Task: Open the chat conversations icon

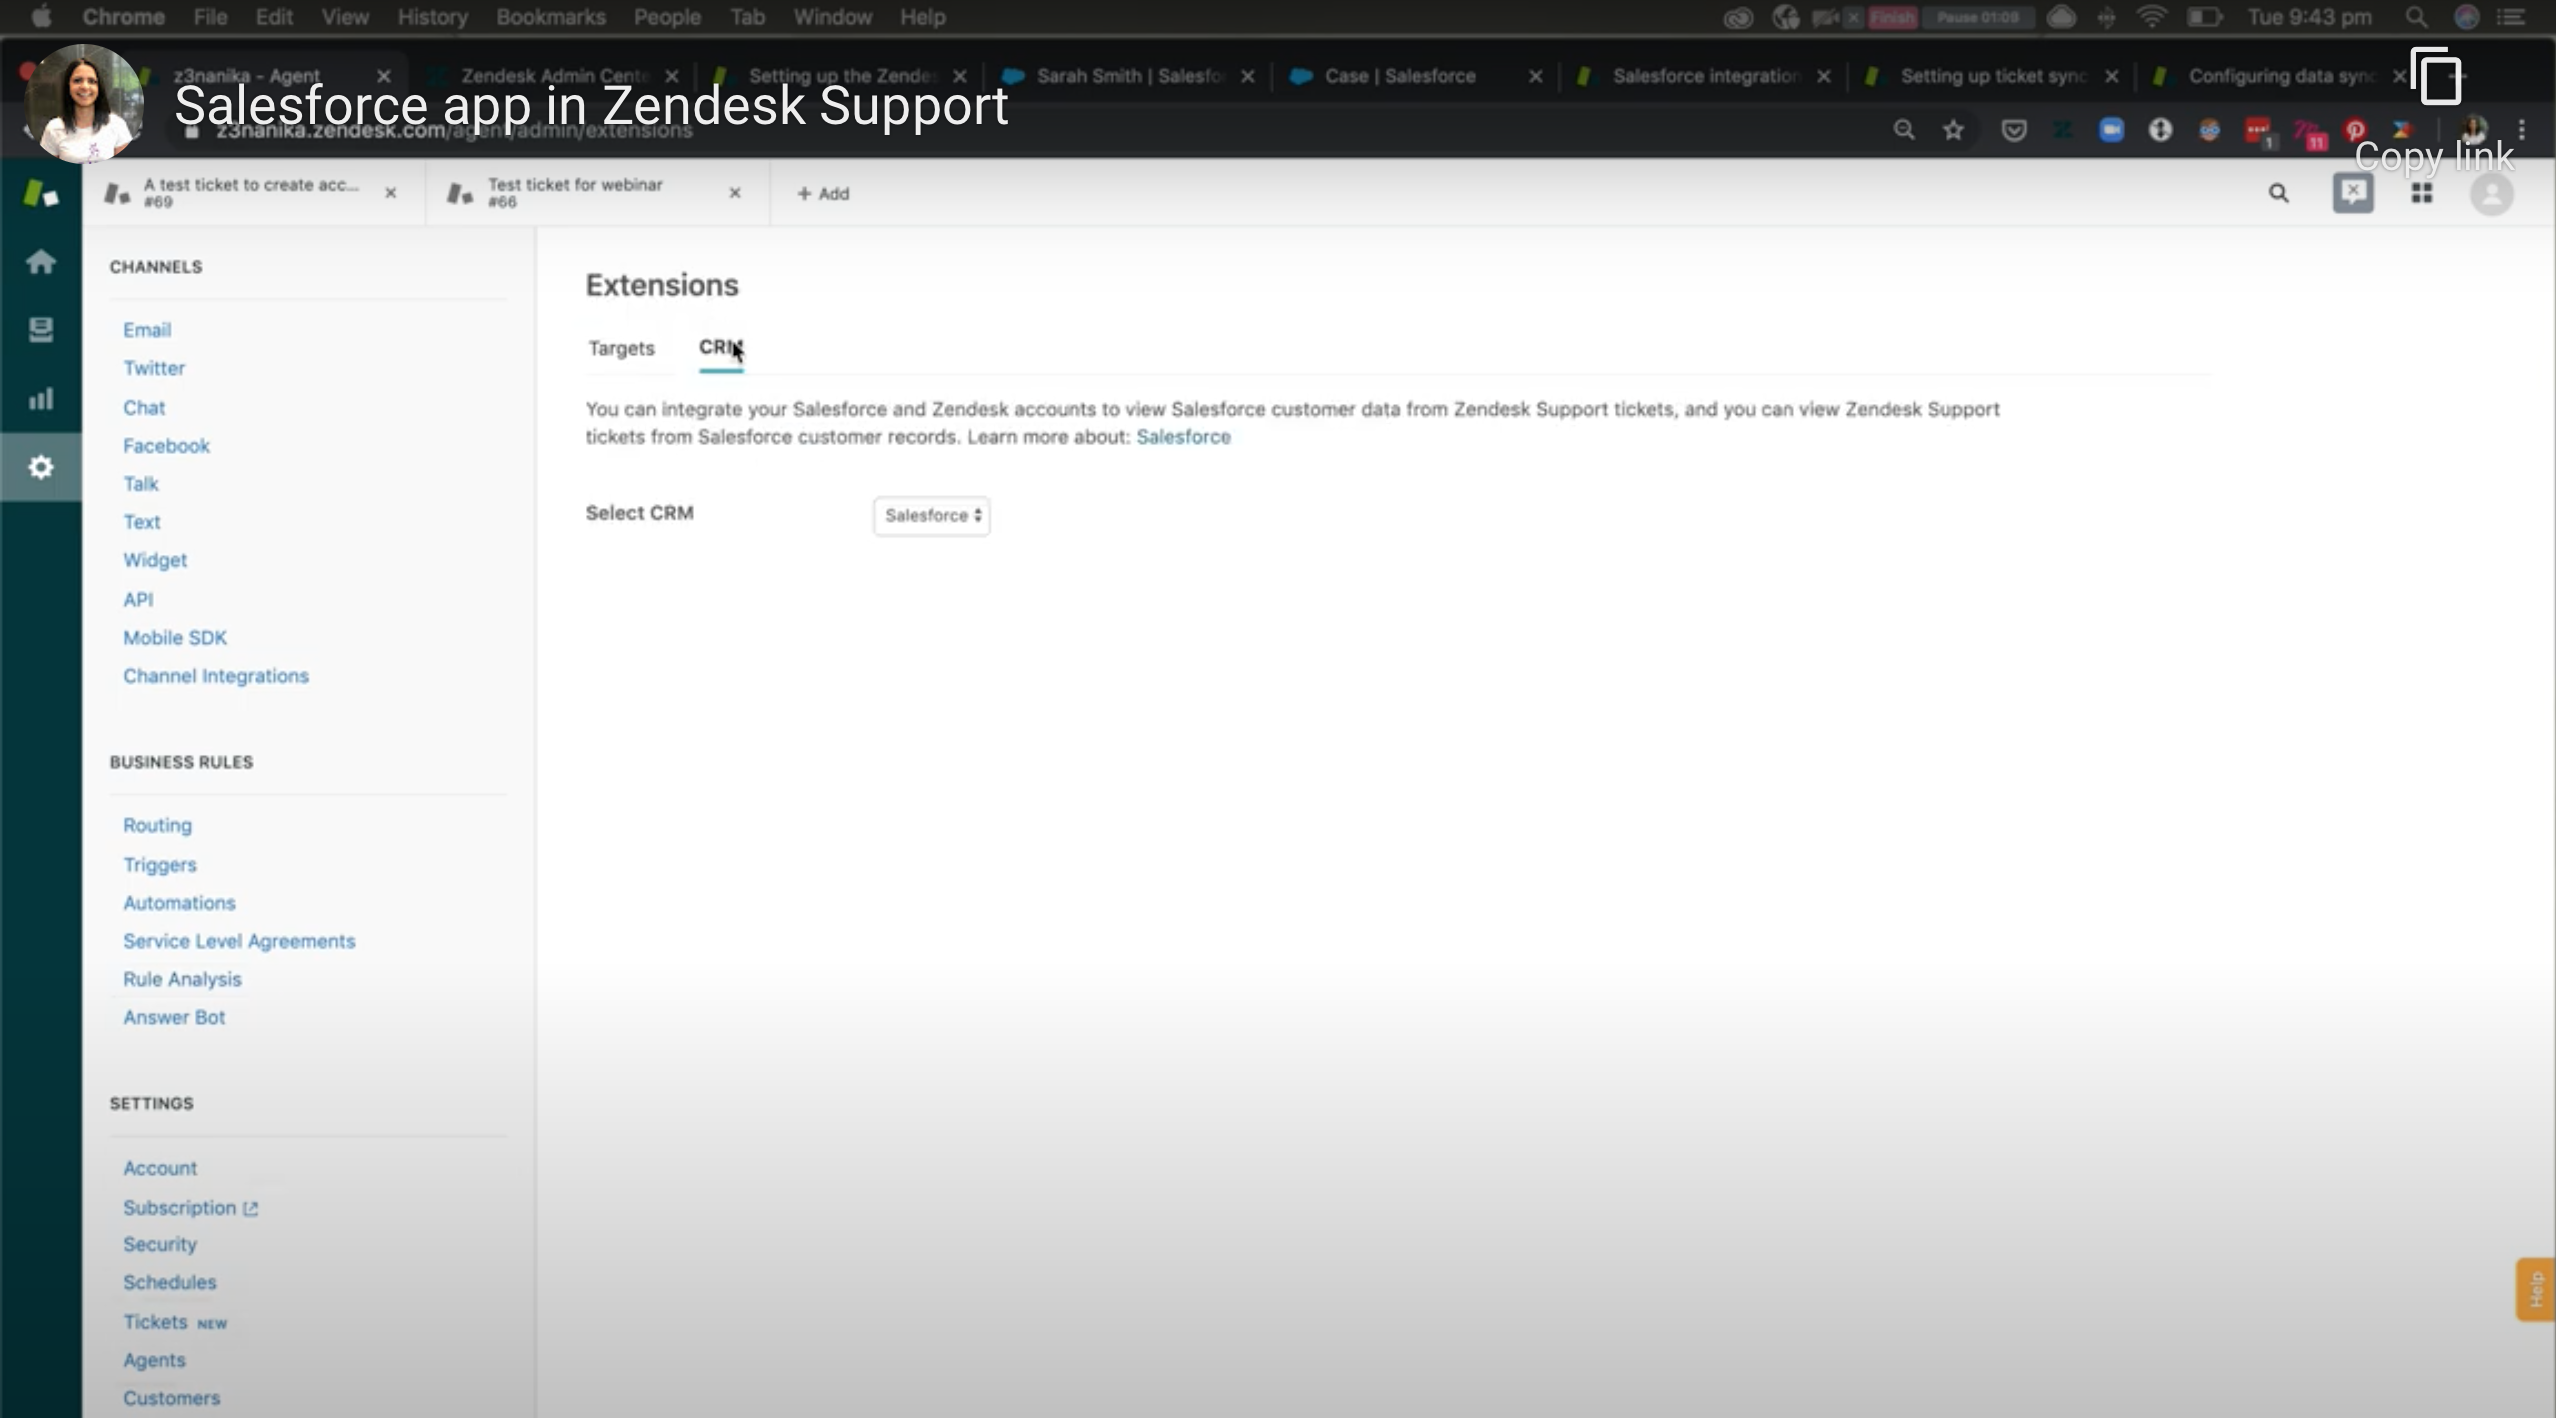Action: [2352, 192]
